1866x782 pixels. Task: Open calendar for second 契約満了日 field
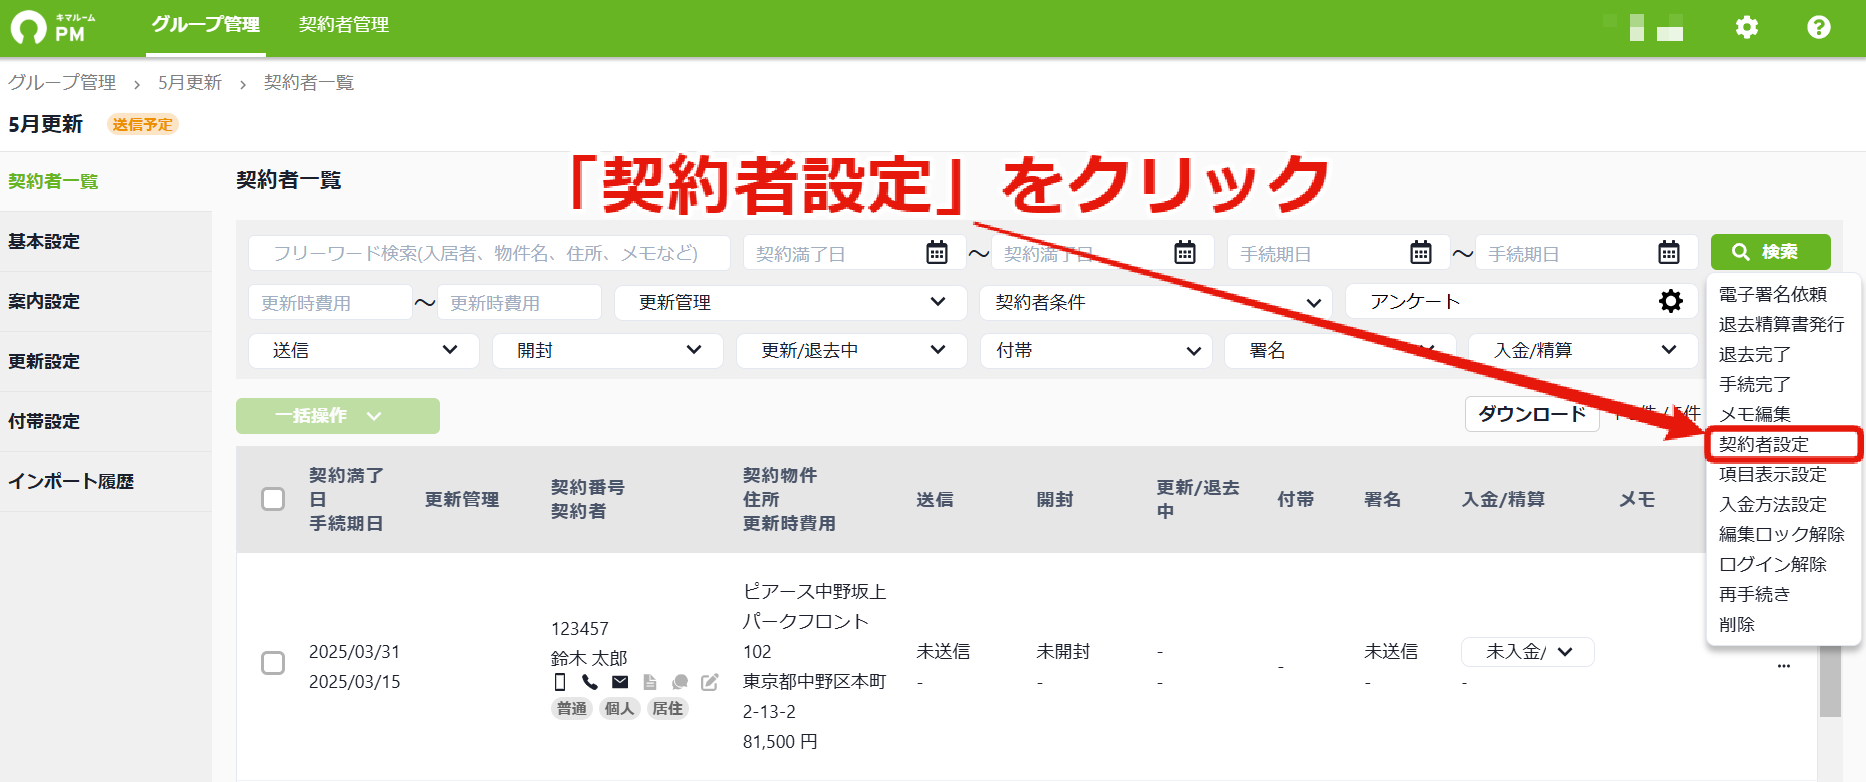[x=1185, y=252]
